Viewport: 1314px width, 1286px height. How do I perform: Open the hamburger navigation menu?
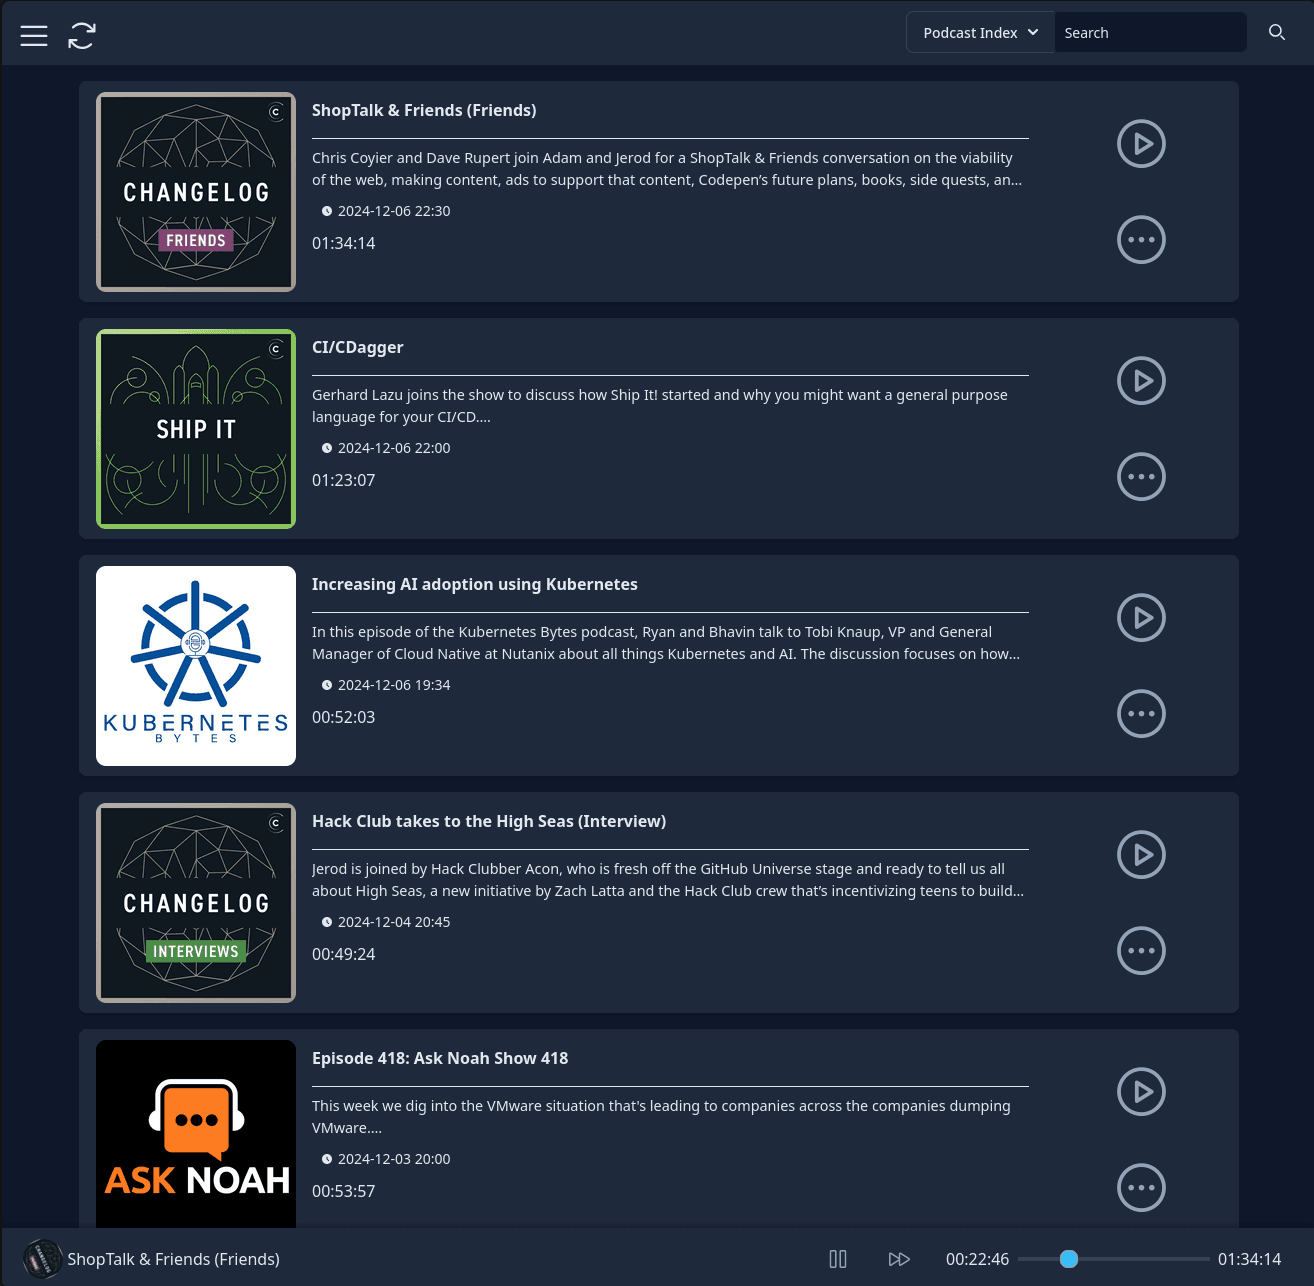pos(34,36)
